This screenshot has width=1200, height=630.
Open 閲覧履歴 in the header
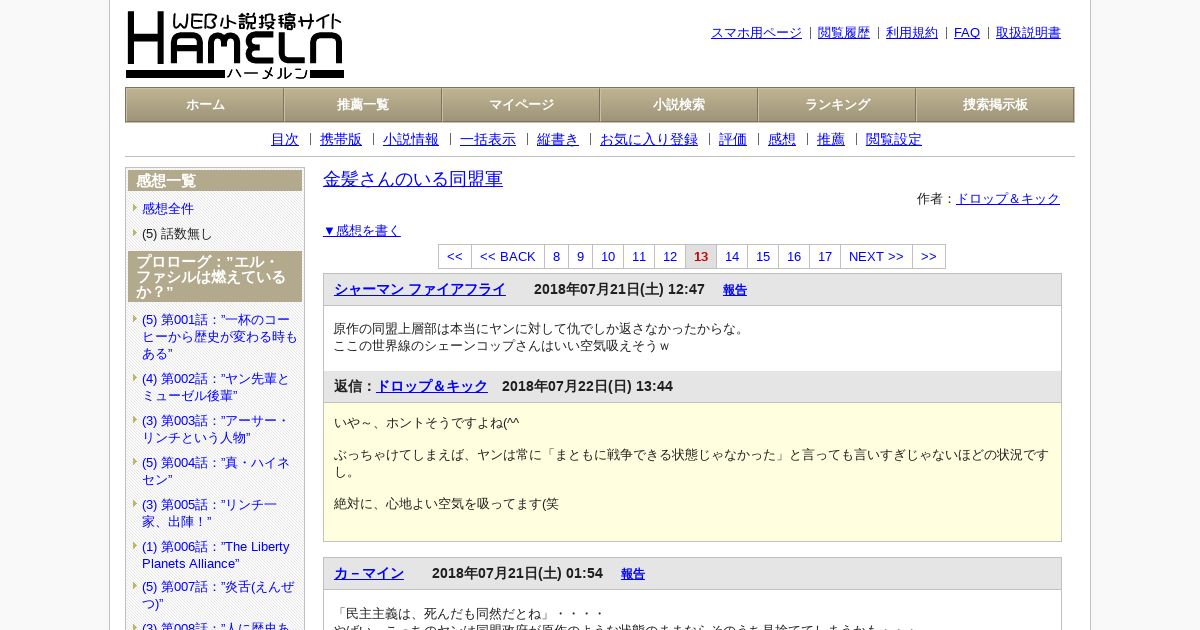coord(844,33)
